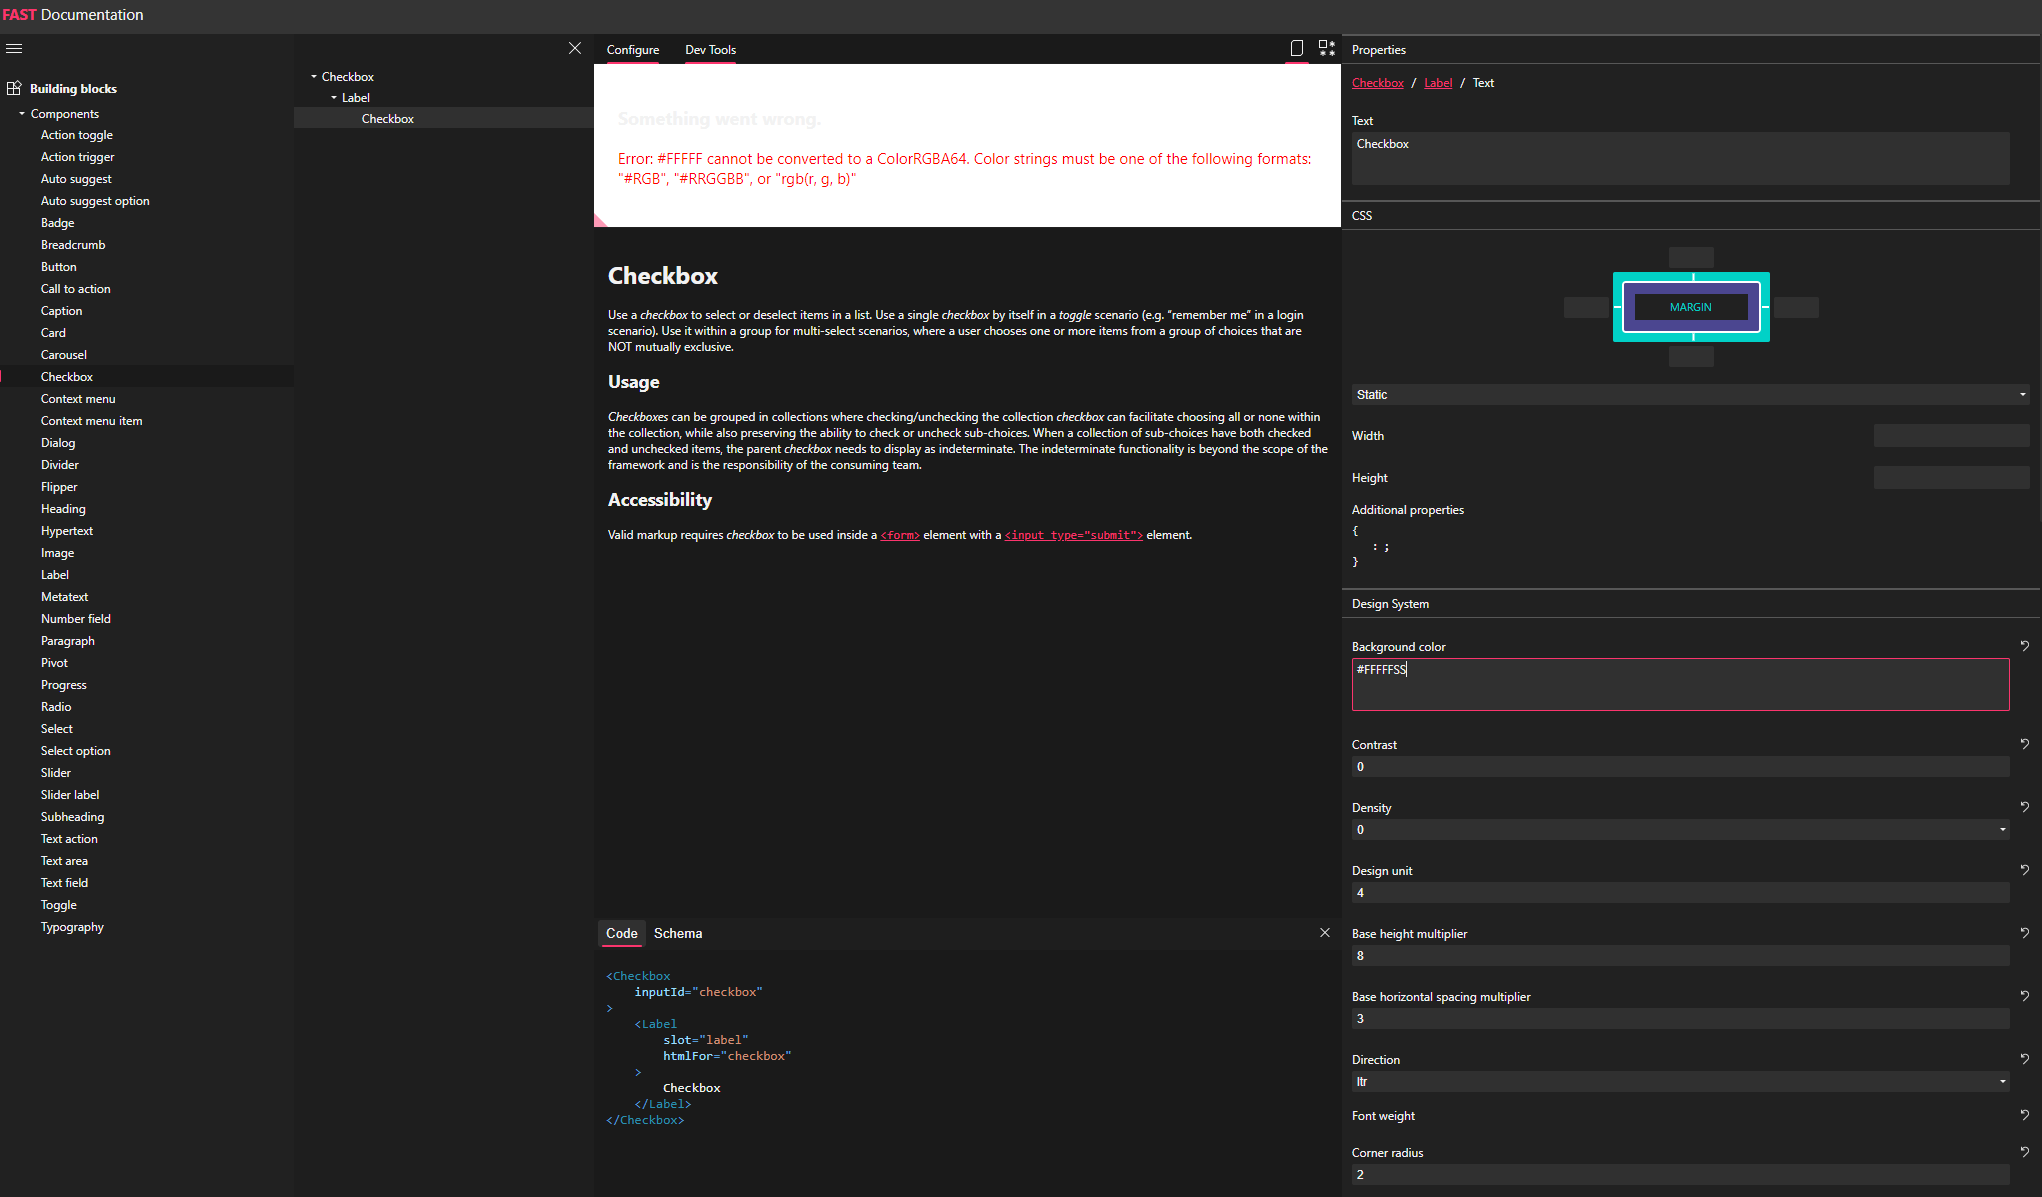The height and width of the screenshot is (1197, 2042).
Task: Reset the Background color value
Action: point(2024,646)
